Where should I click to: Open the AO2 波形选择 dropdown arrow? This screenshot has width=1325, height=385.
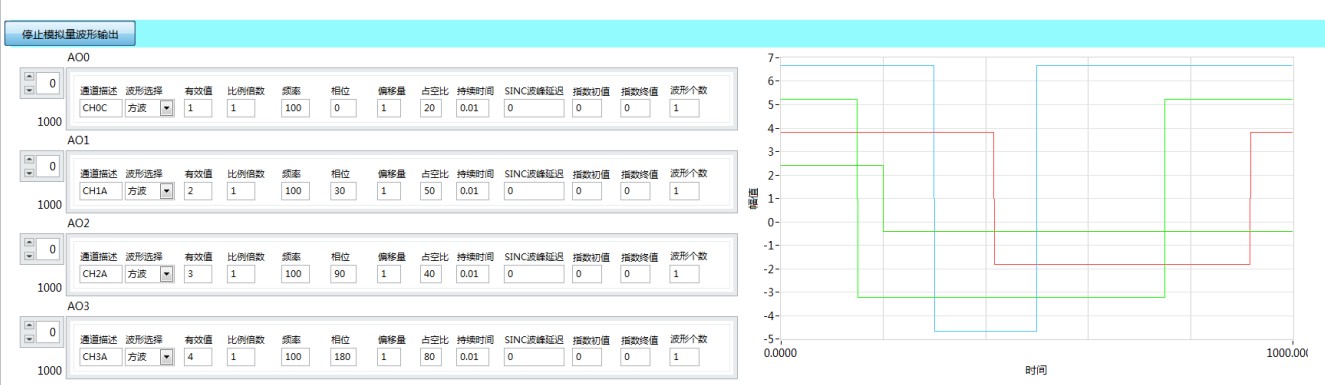166,274
